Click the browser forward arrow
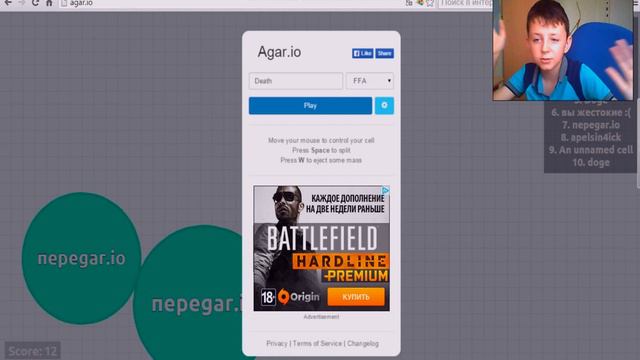 click(22, 3)
